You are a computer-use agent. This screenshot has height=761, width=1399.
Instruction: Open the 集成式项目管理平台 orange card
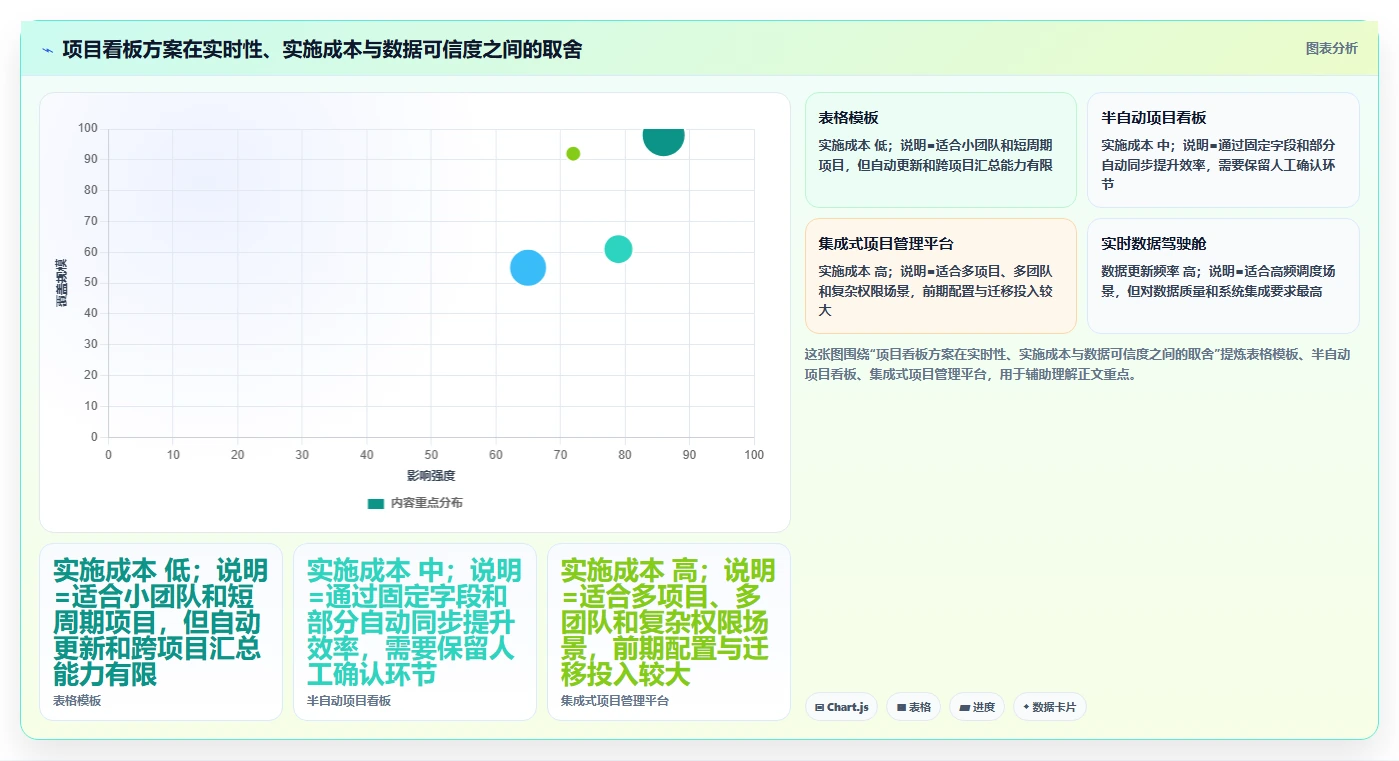(x=940, y=276)
